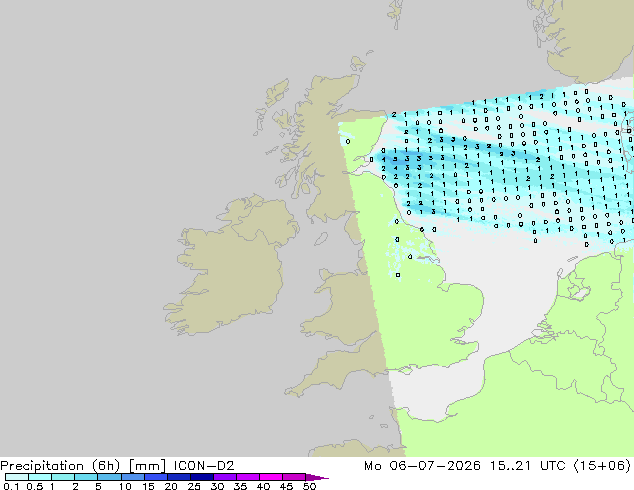
Task: Click the '25' legend value
Action: click(194, 486)
